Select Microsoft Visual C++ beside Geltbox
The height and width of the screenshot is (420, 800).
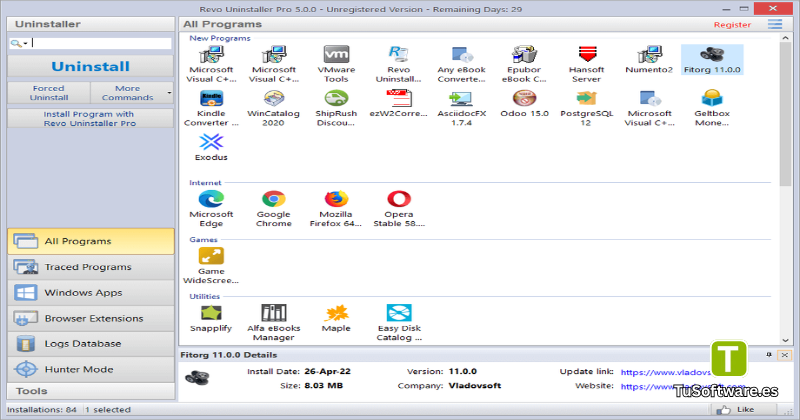tap(649, 108)
